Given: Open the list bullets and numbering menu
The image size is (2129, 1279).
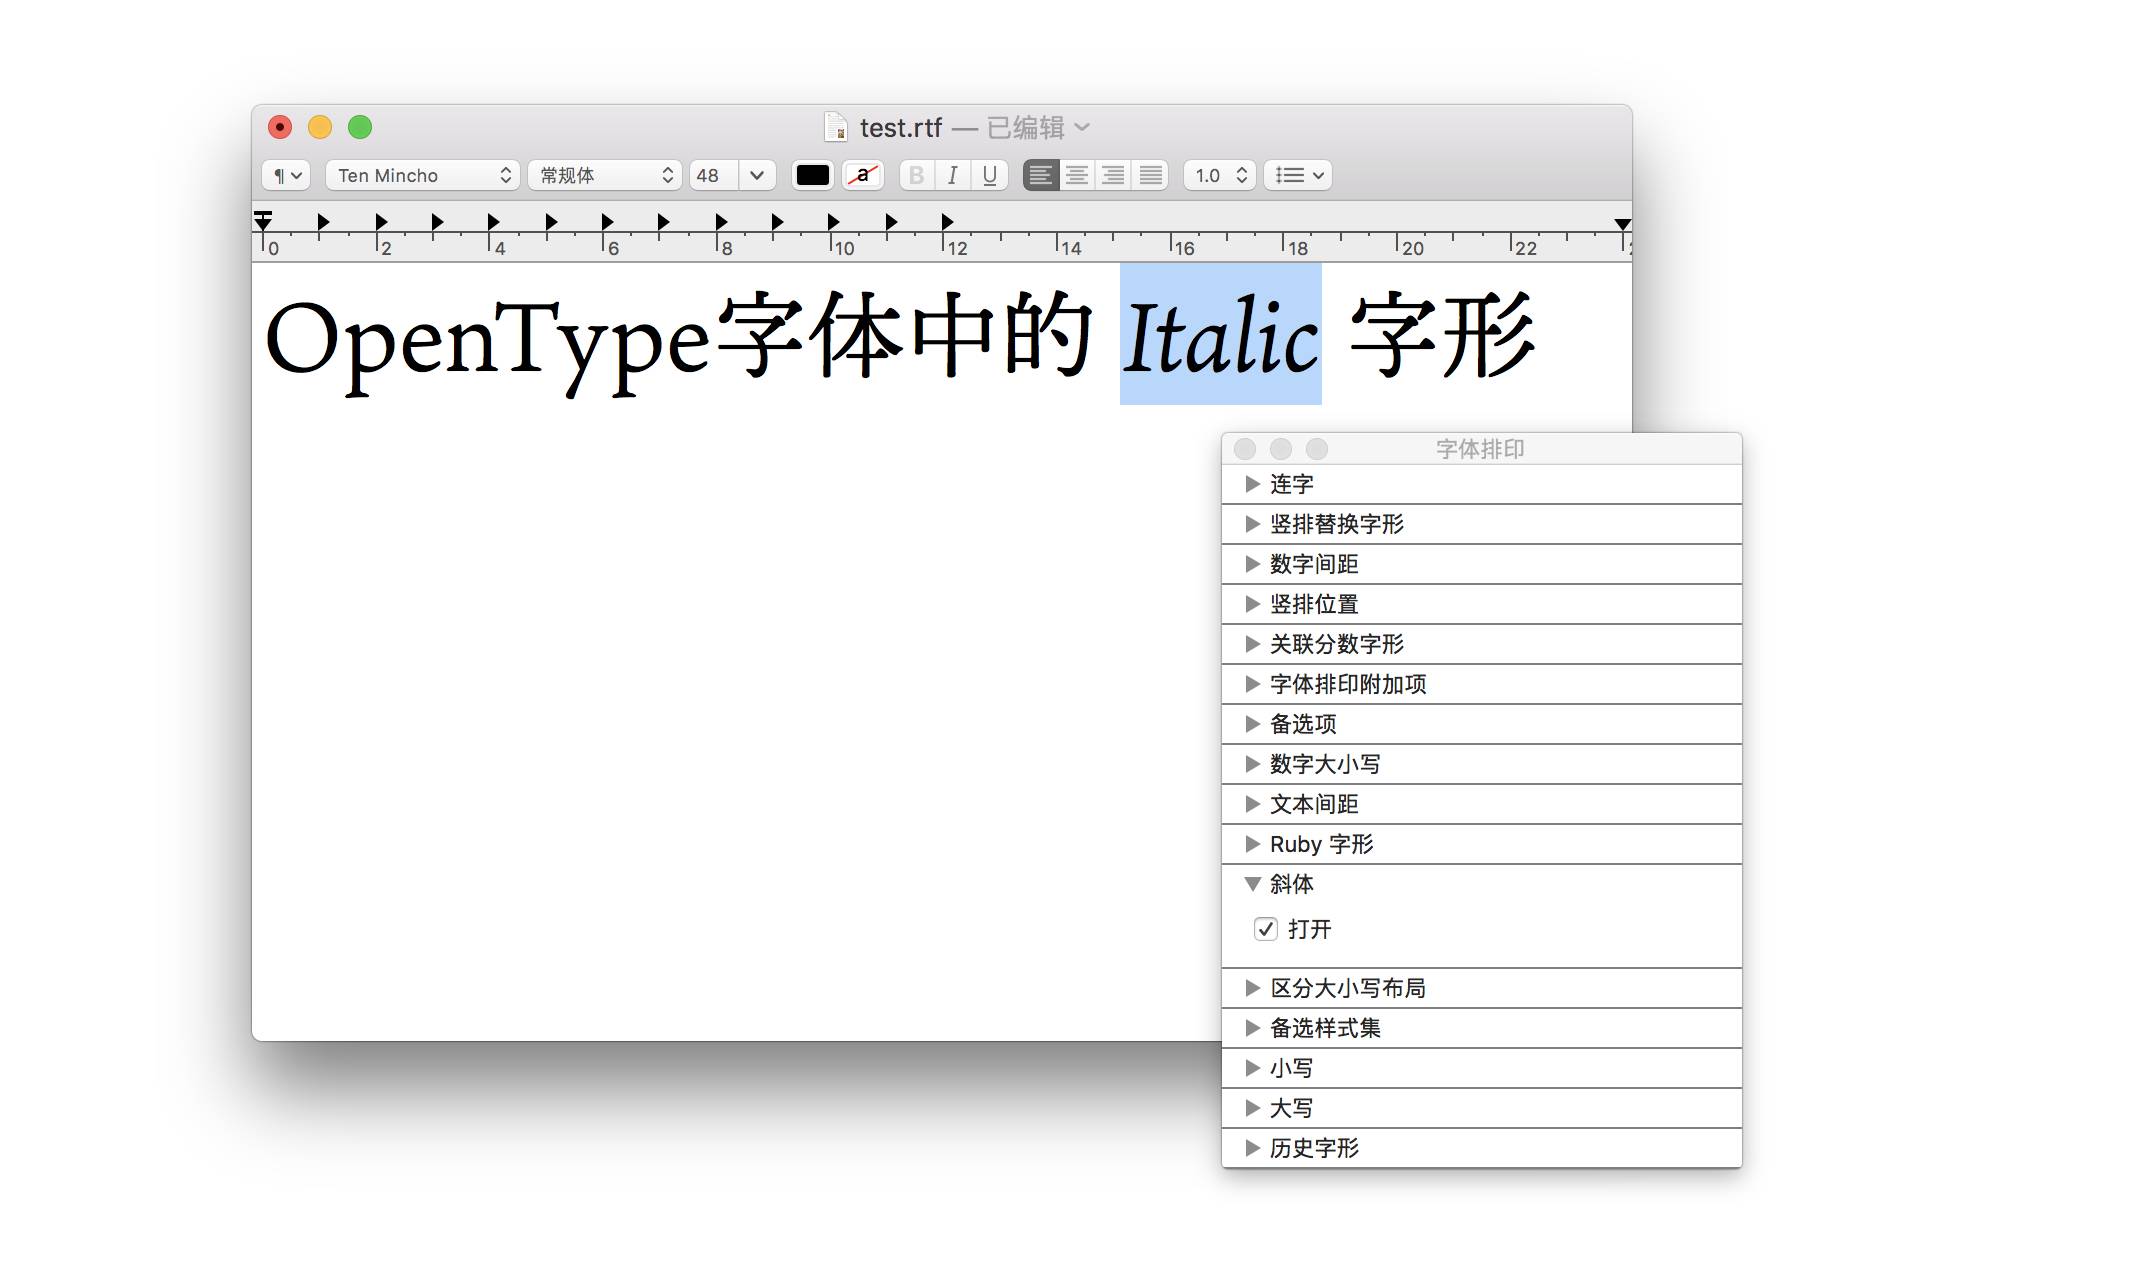Looking at the screenshot, I should (1298, 176).
